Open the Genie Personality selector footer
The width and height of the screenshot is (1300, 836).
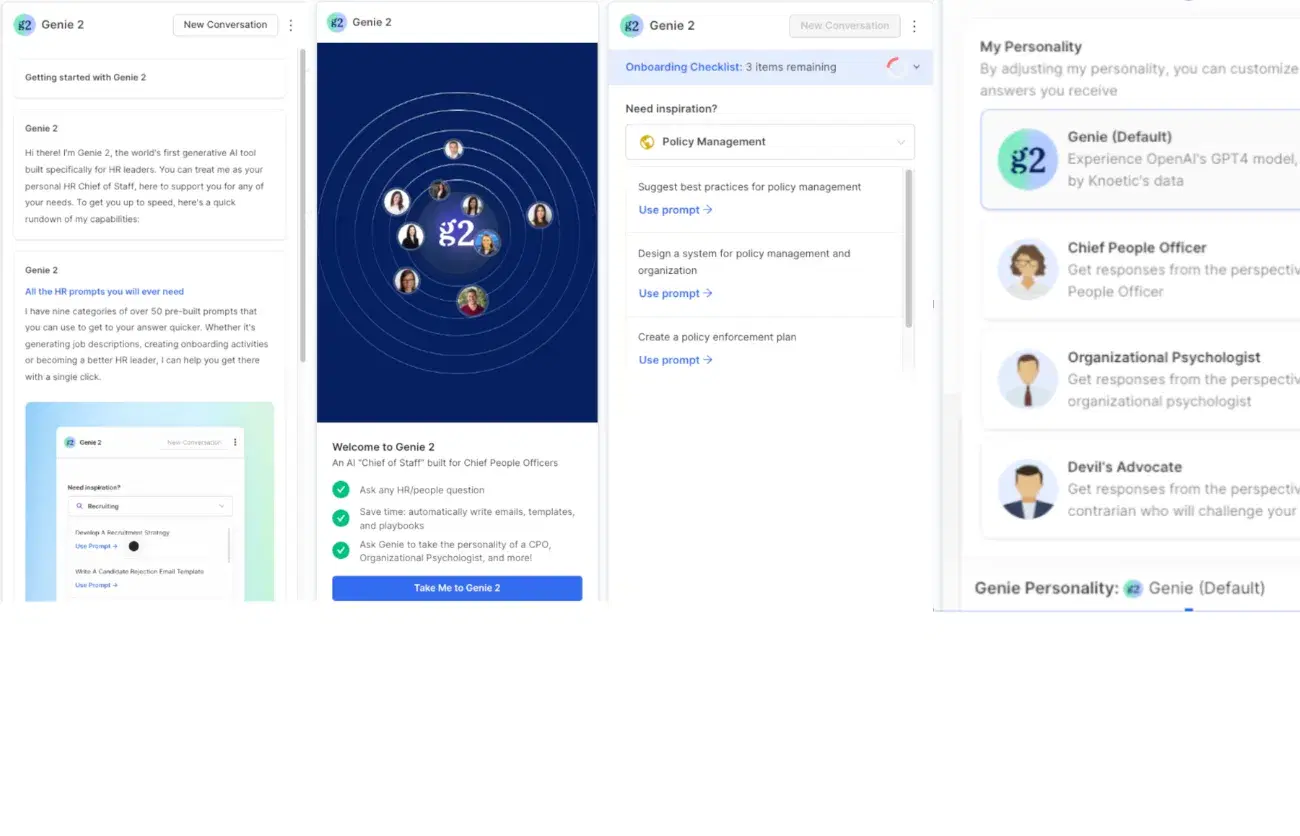(x=1120, y=588)
